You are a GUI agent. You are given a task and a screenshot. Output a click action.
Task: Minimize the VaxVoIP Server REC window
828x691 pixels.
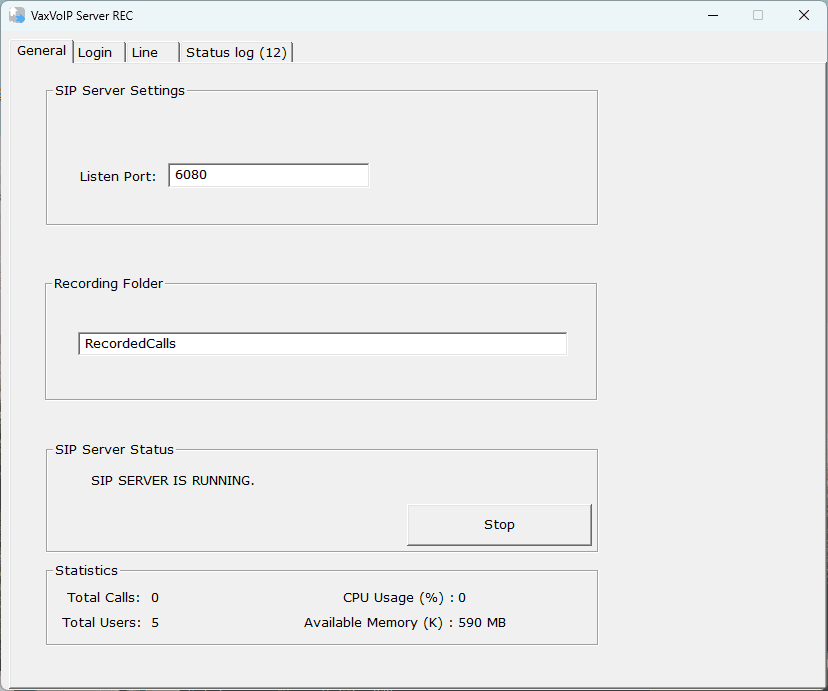[713, 15]
